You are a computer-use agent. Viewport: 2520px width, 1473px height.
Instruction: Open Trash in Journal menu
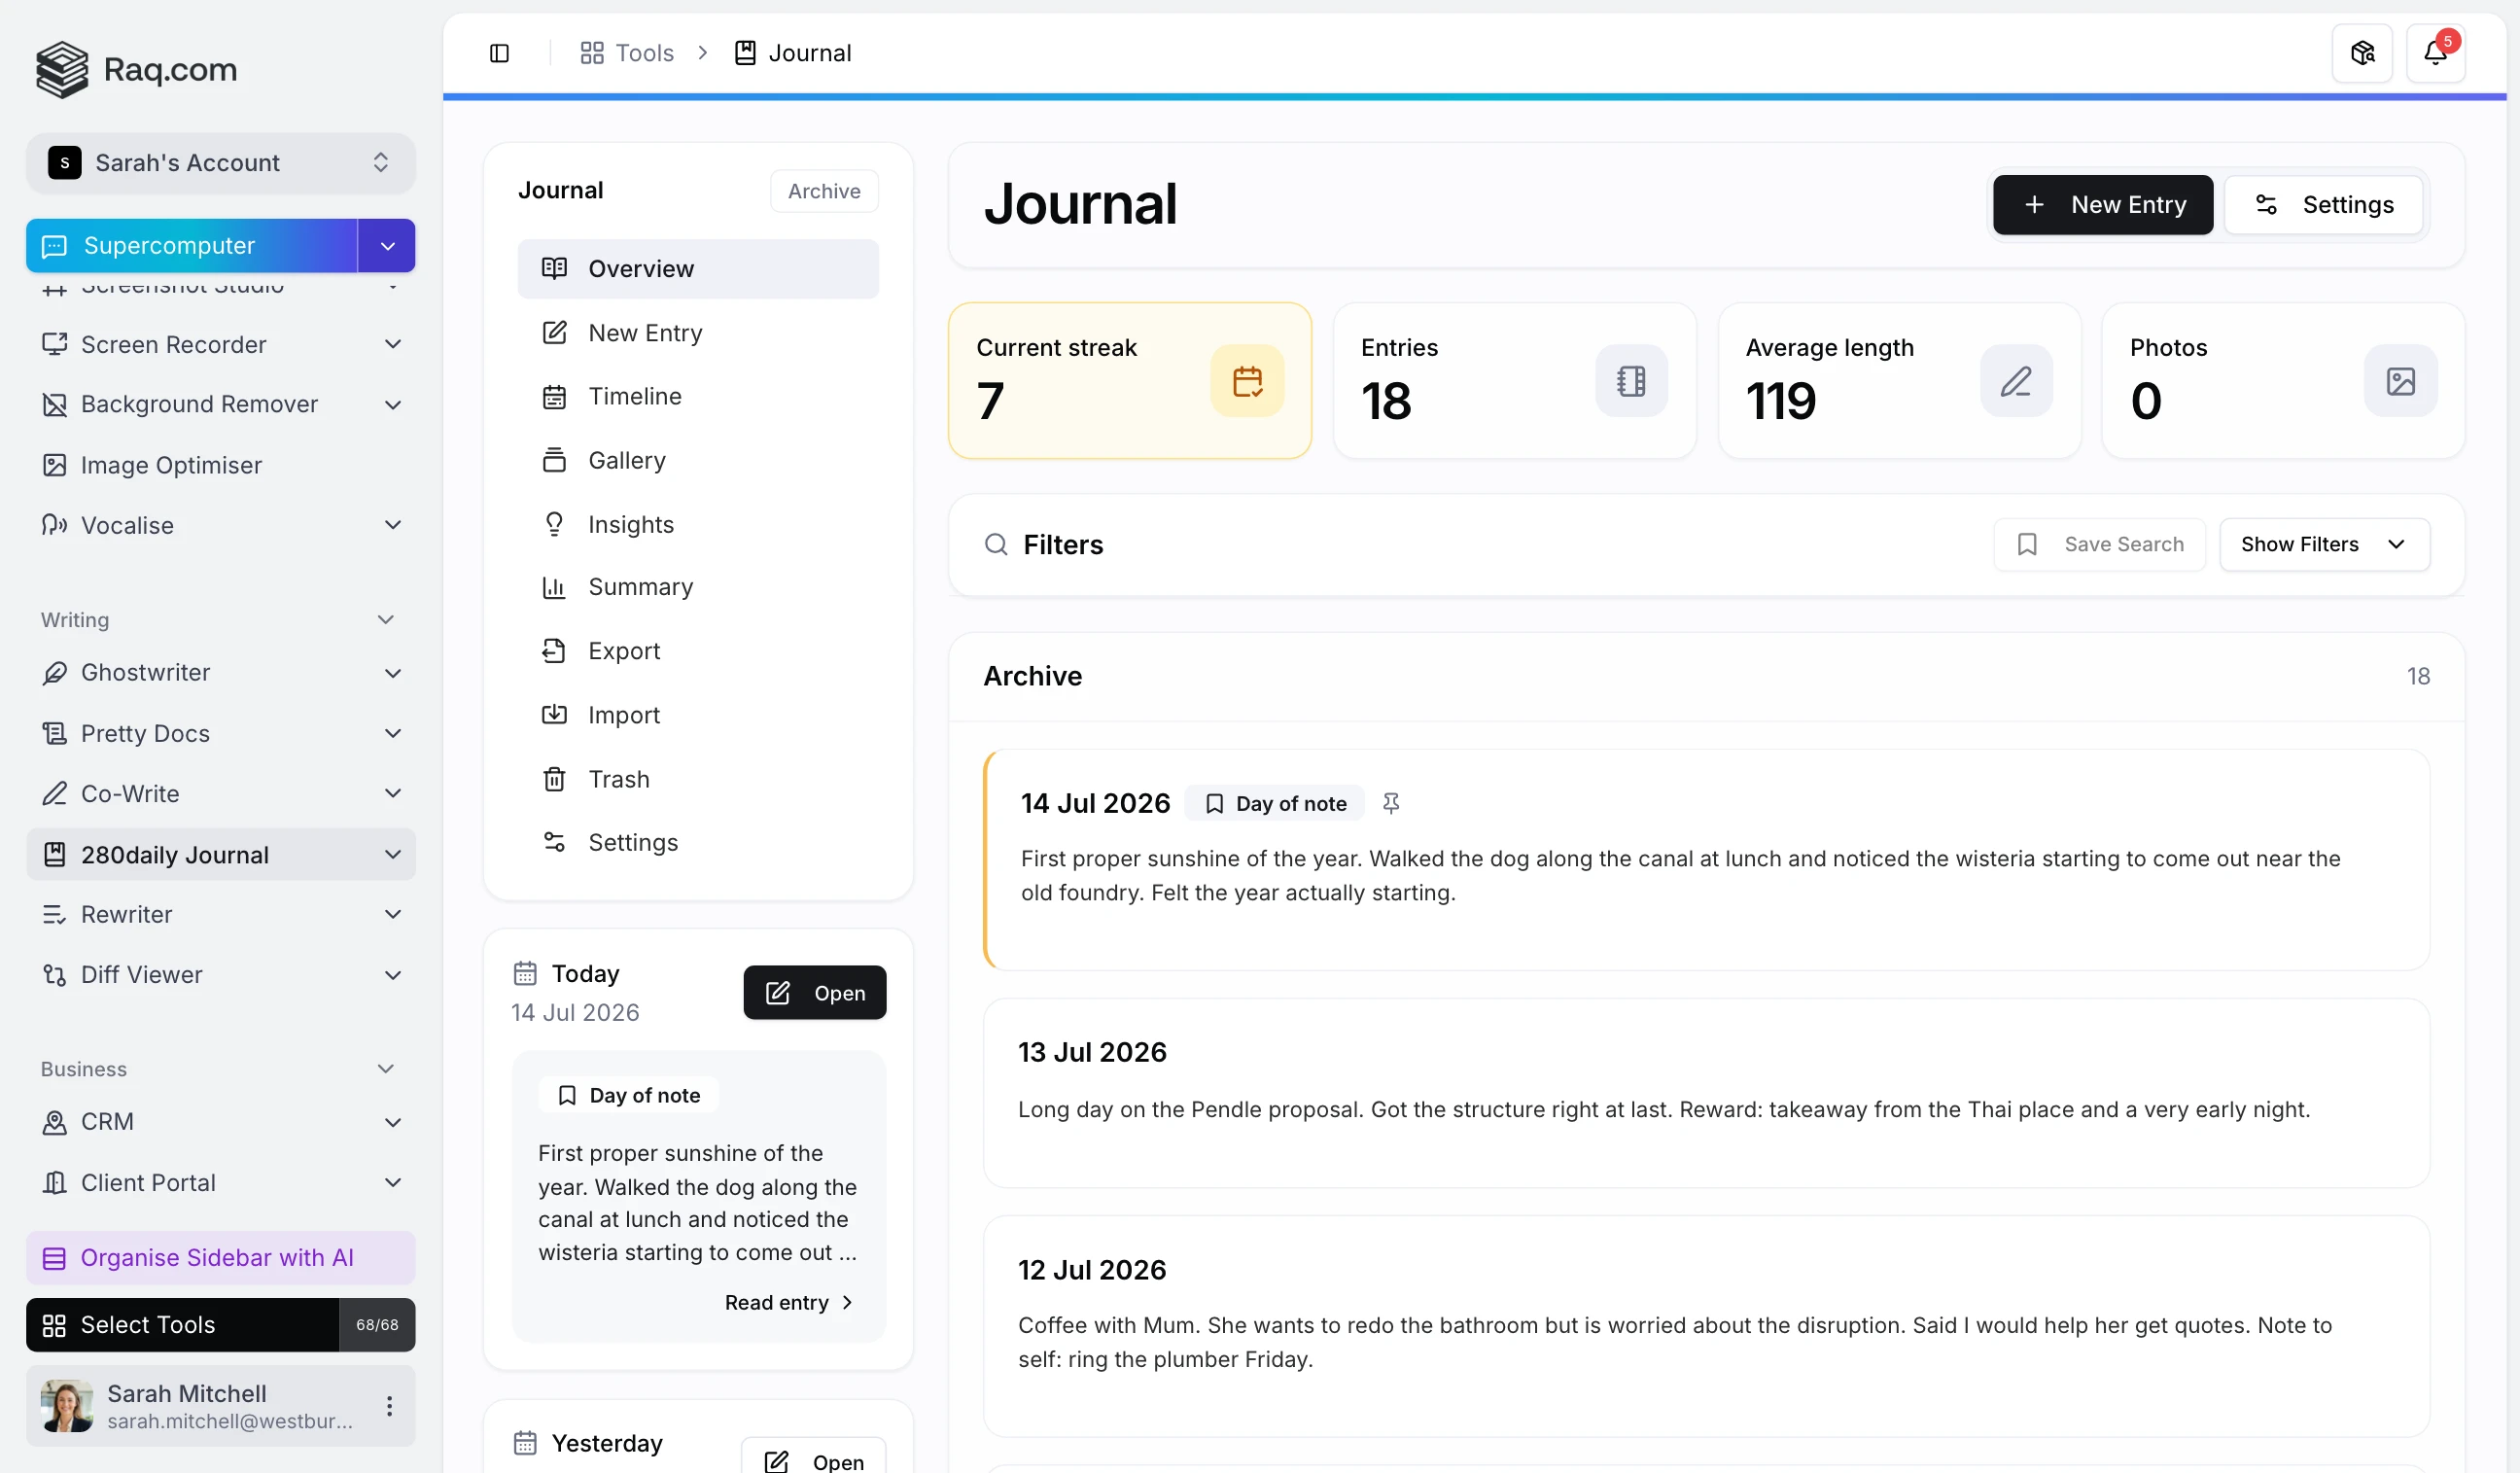click(x=698, y=779)
